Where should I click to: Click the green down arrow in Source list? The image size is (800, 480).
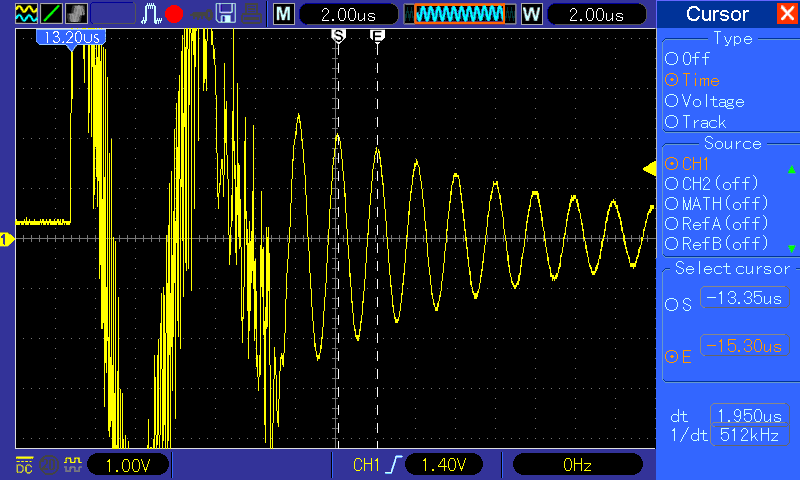coord(792,248)
